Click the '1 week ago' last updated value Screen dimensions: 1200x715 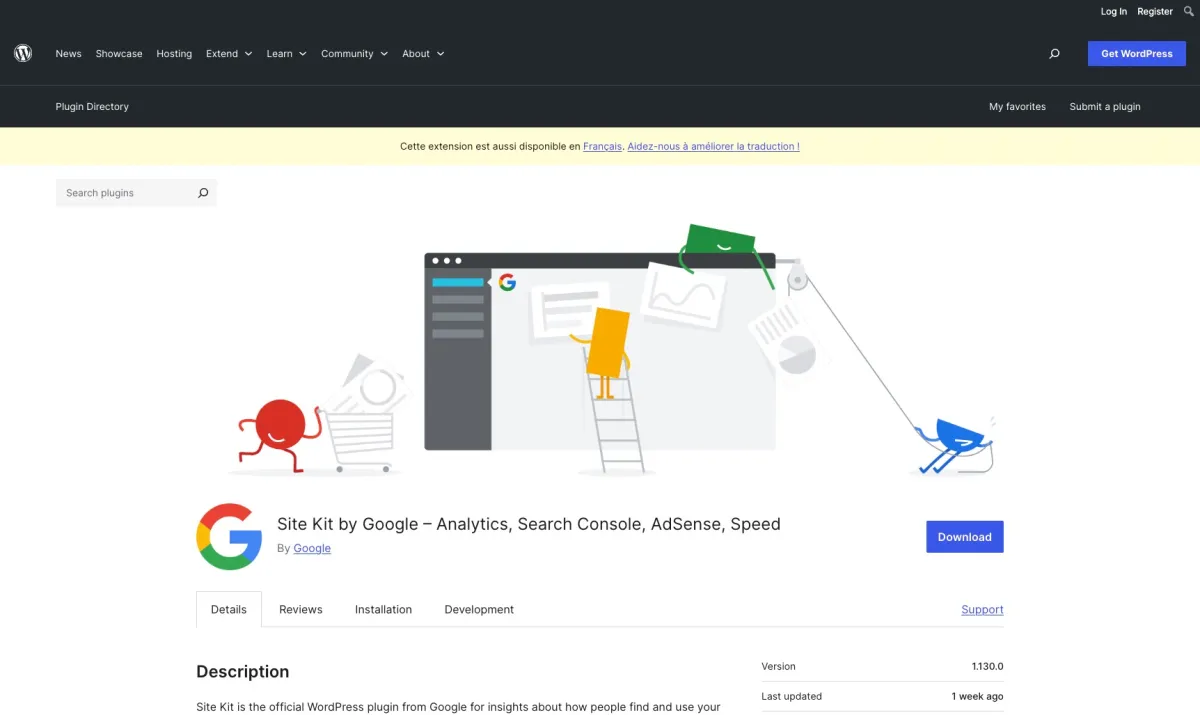[x=978, y=696]
